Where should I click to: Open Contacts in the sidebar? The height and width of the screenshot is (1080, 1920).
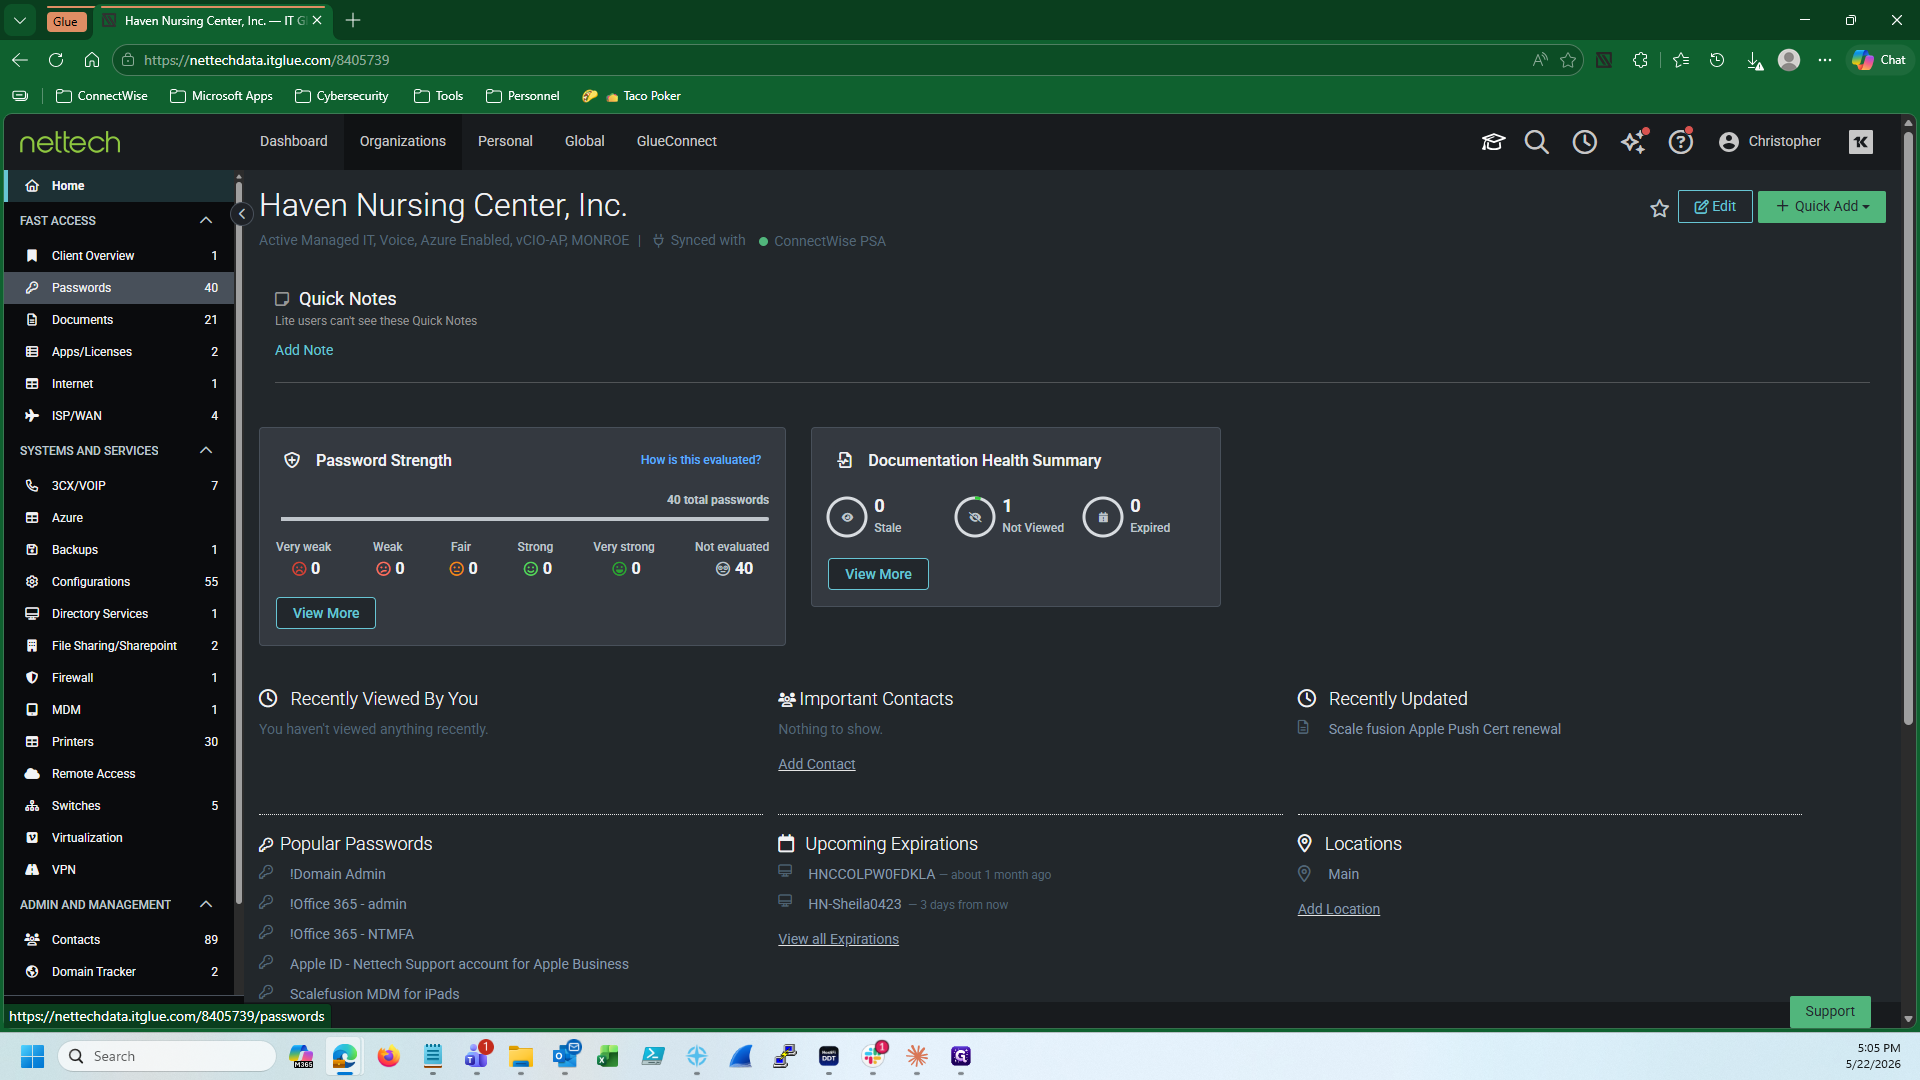[x=120, y=940]
